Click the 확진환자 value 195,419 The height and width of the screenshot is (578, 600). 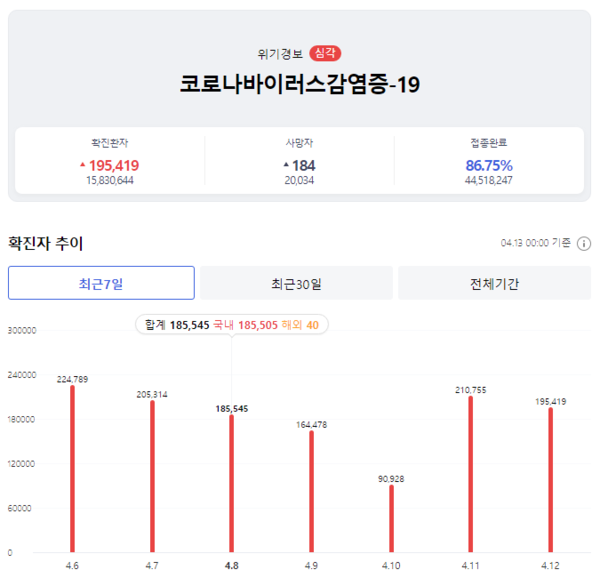(114, 166)
